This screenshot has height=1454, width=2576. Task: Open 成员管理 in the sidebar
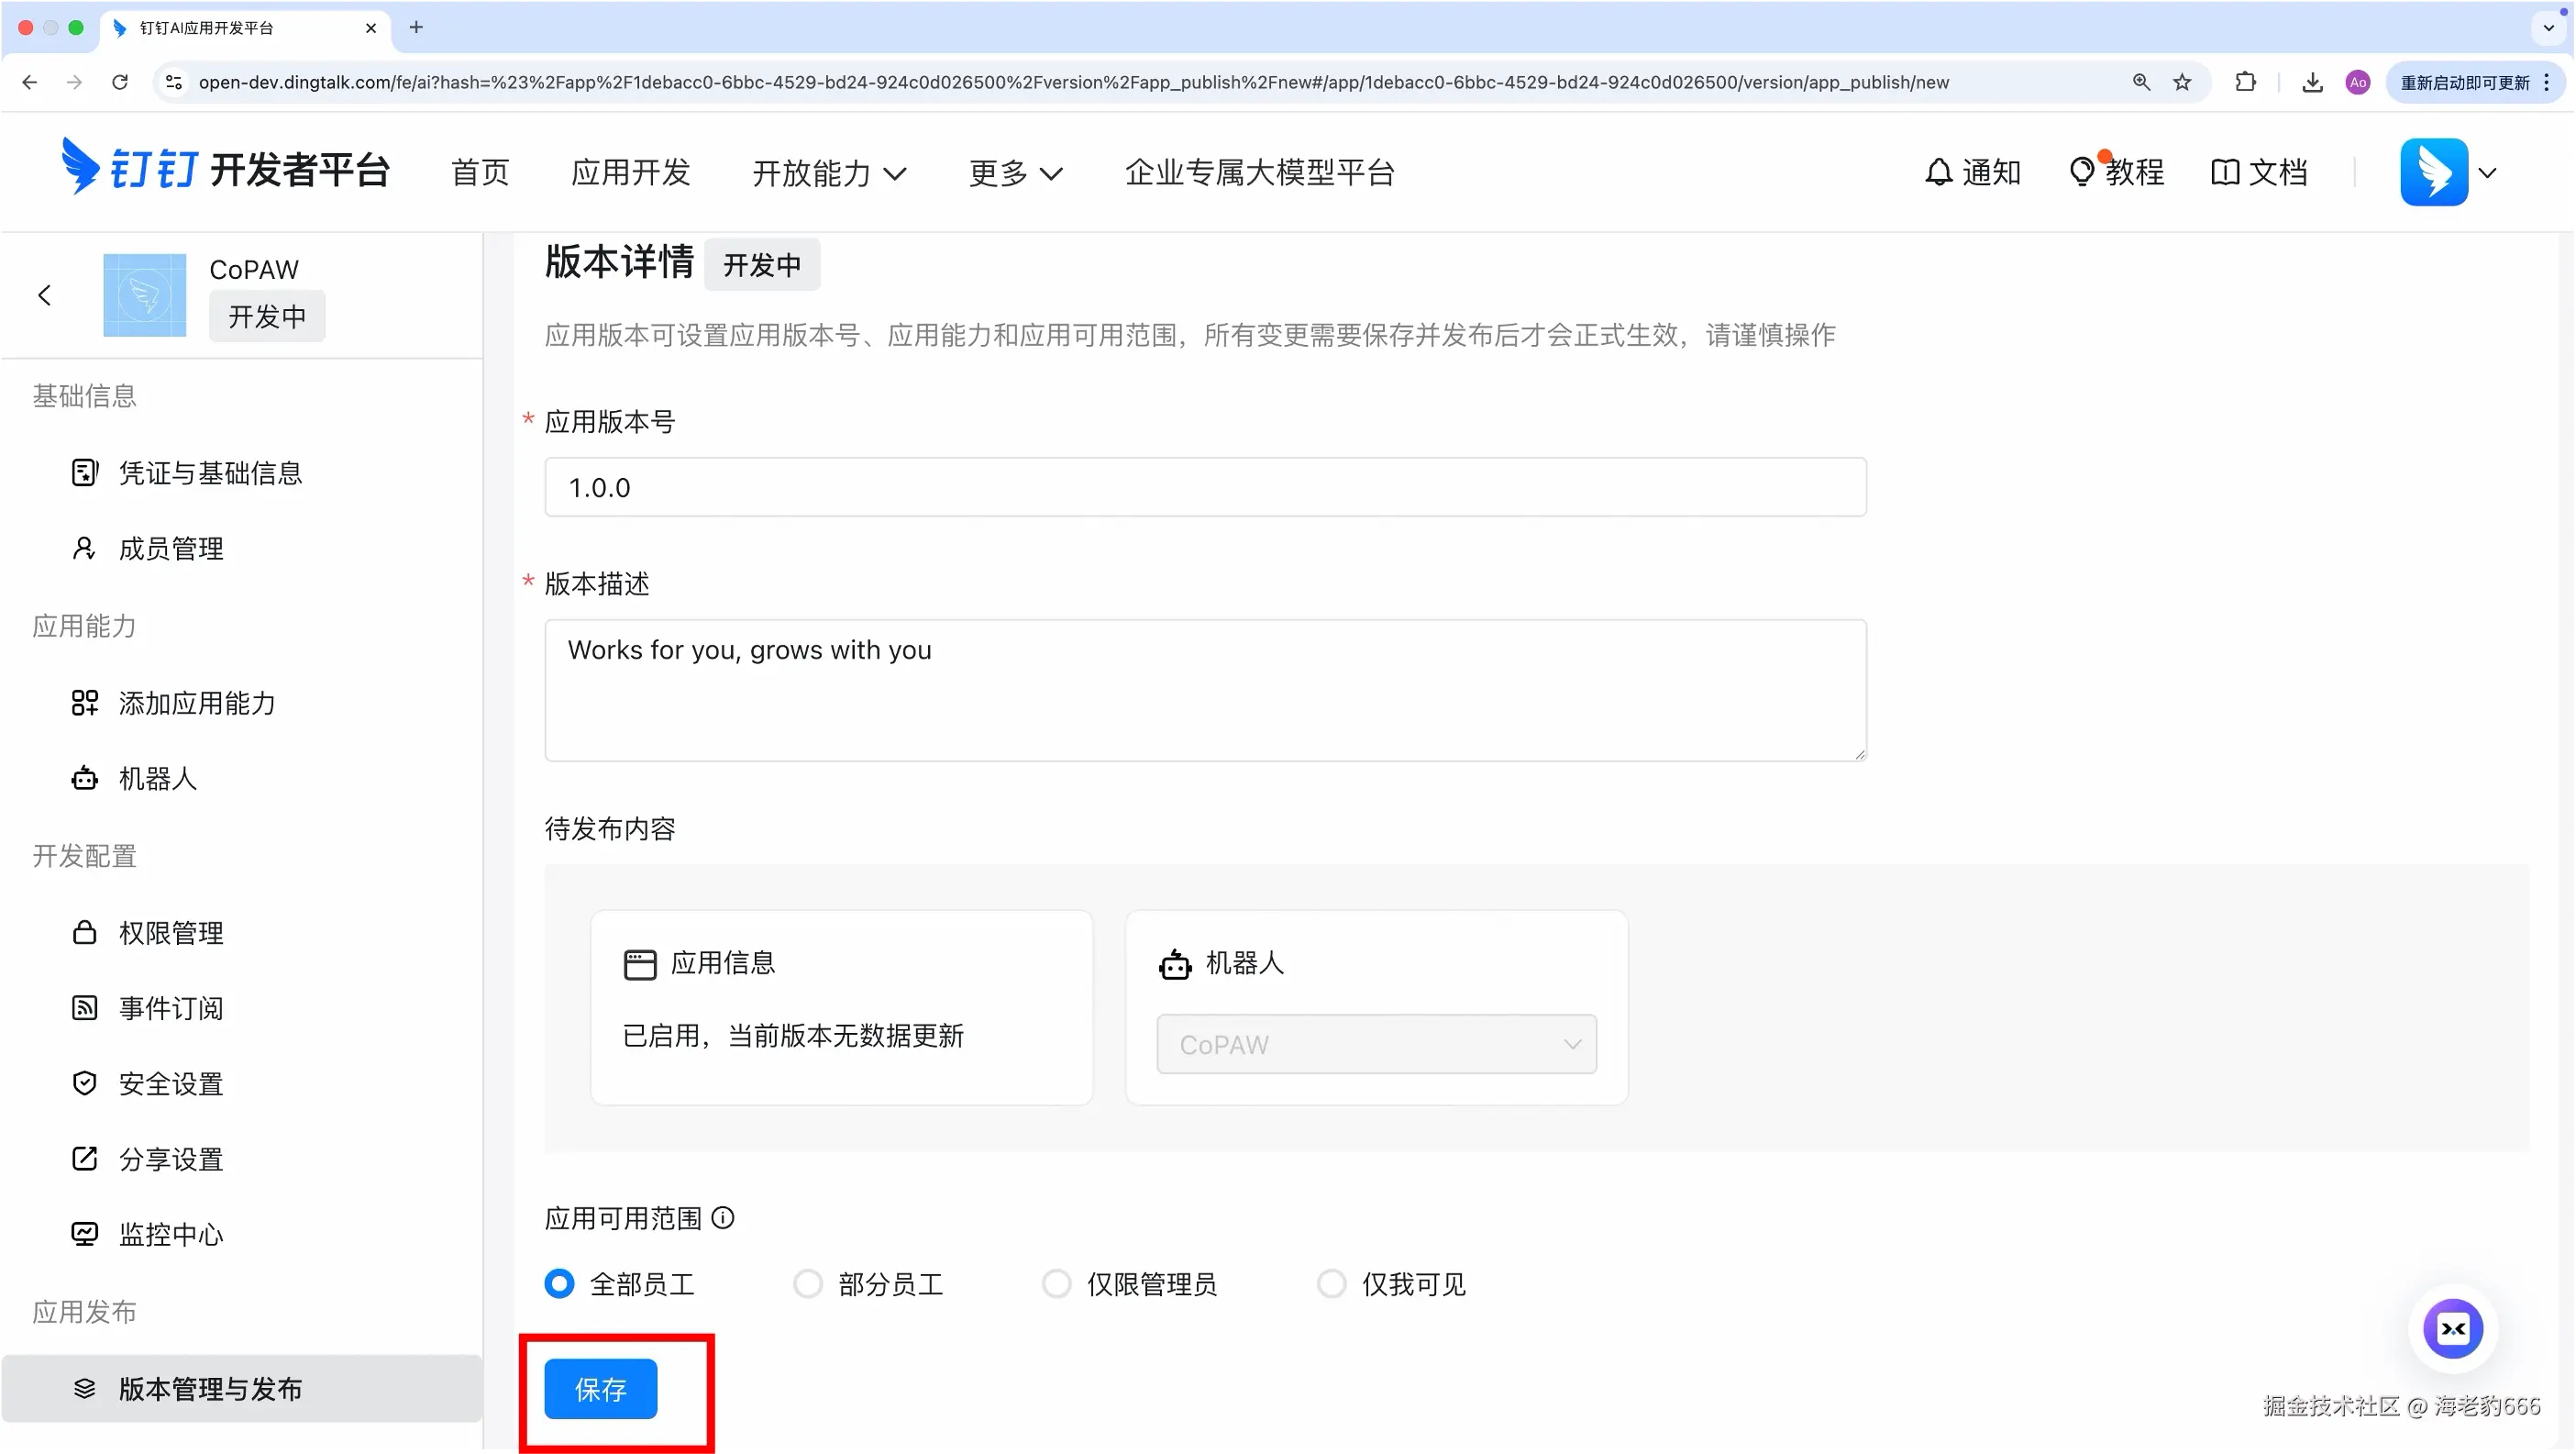coord(171,548)
